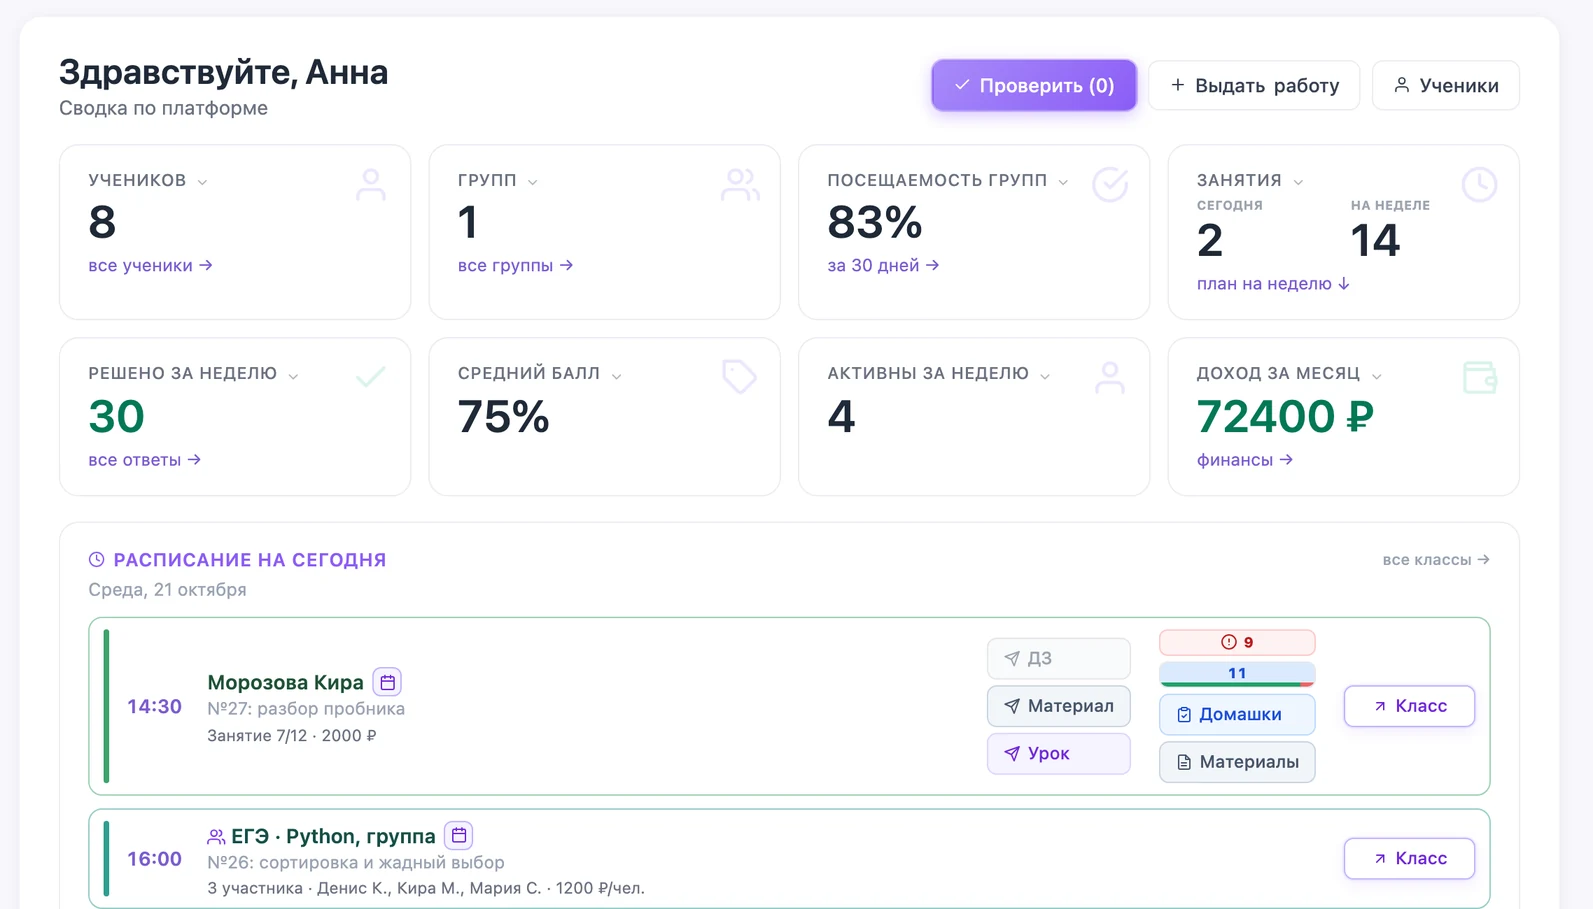Follow the все классы link
The image size is (1593, 909).
[x=1436, y=560]
